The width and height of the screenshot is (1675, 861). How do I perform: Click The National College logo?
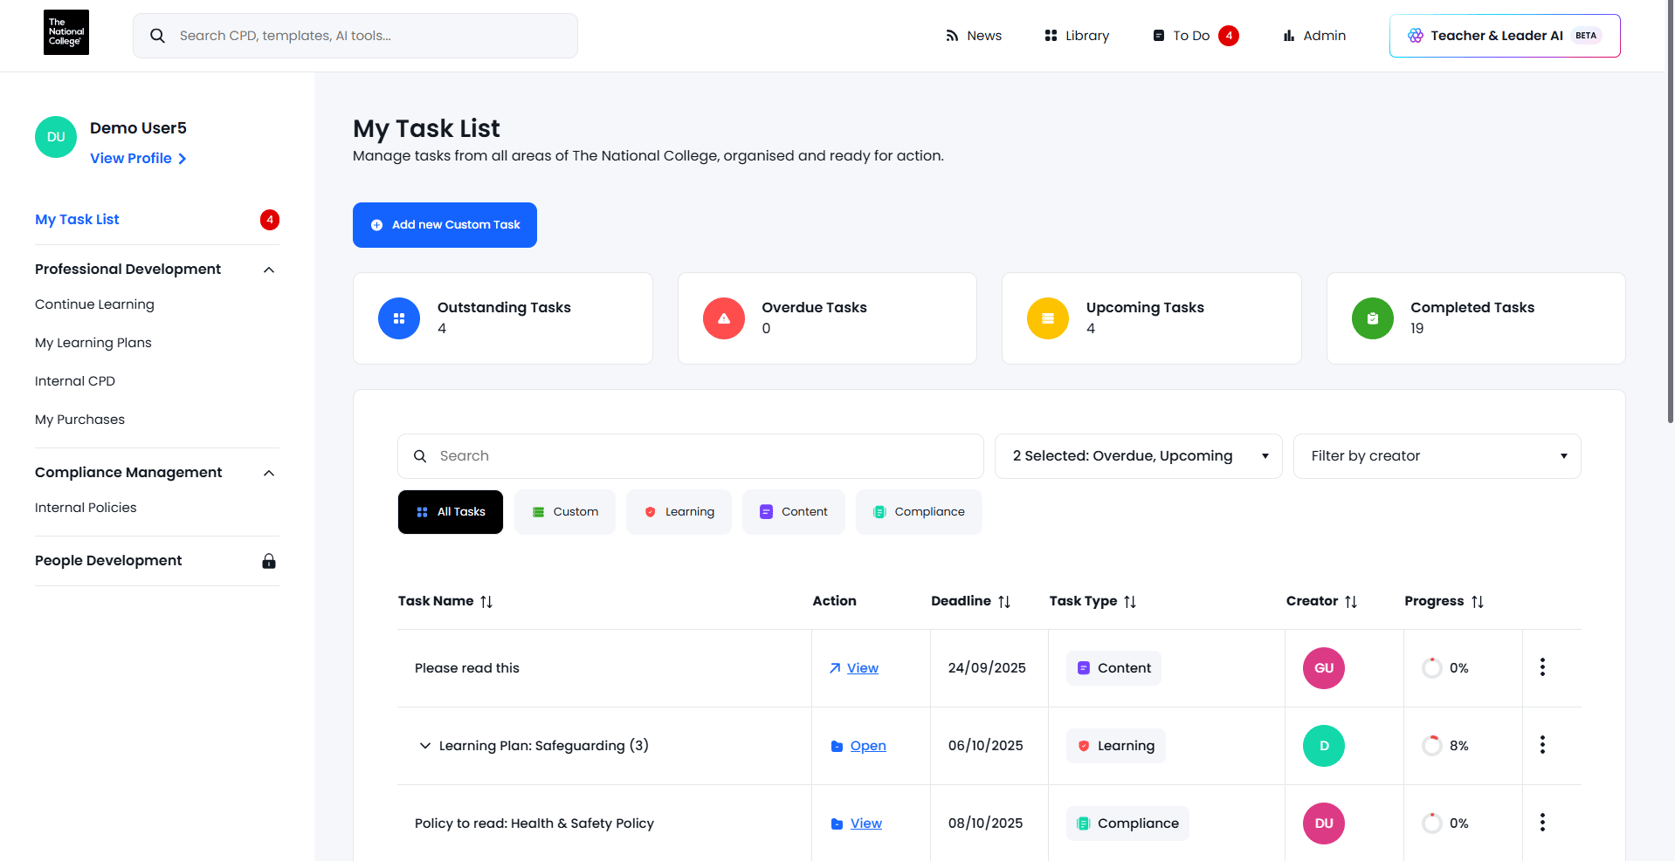click(x=66, y=33)
